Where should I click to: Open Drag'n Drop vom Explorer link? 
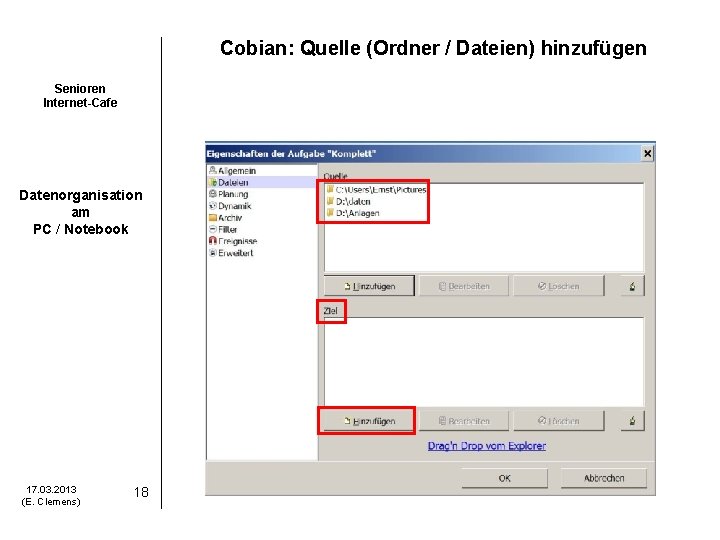click(x=487, y=445)
